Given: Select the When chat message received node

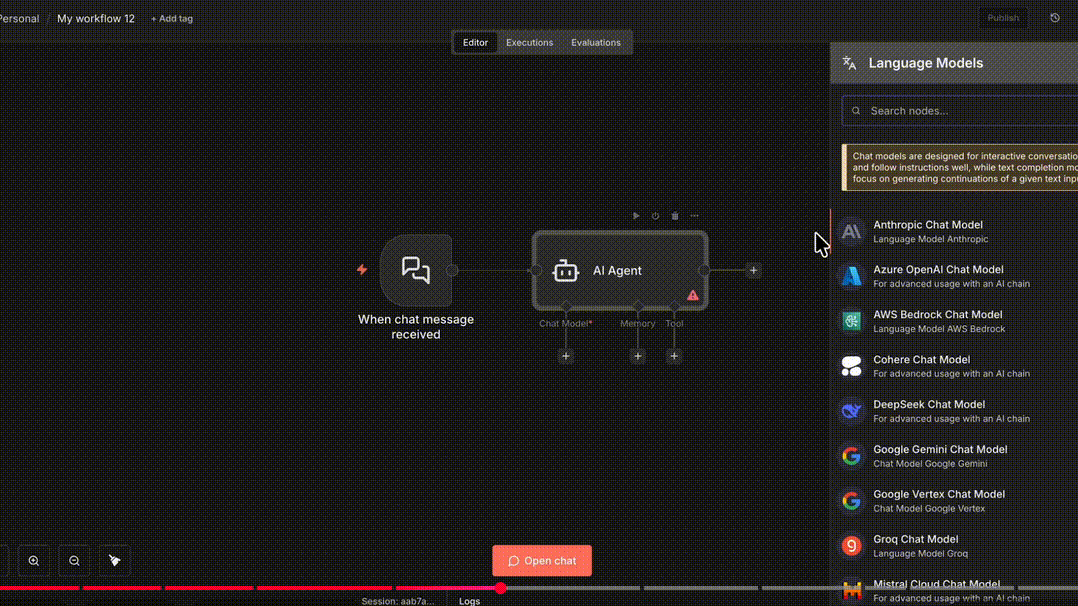Looking at the screenshot, I should point(417,270).
